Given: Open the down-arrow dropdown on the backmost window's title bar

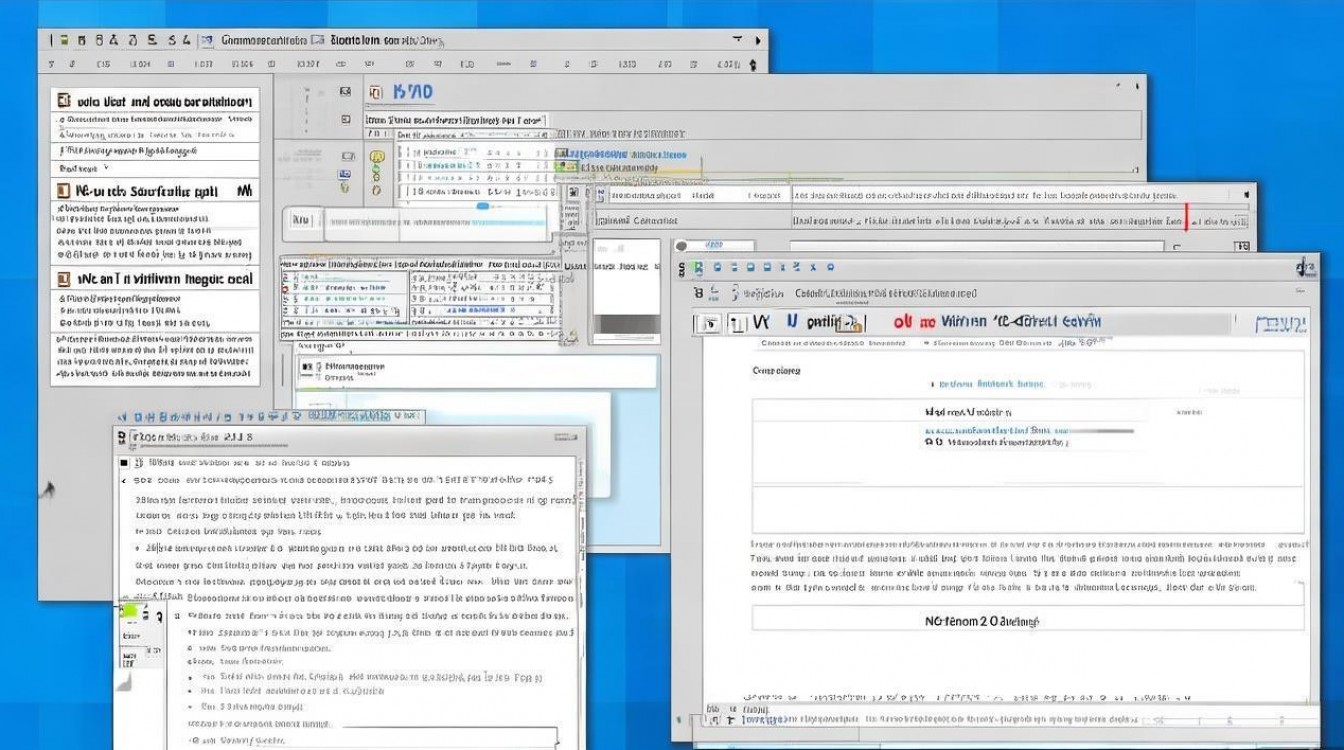Looking at the screenshot, I should pos(737,40).
